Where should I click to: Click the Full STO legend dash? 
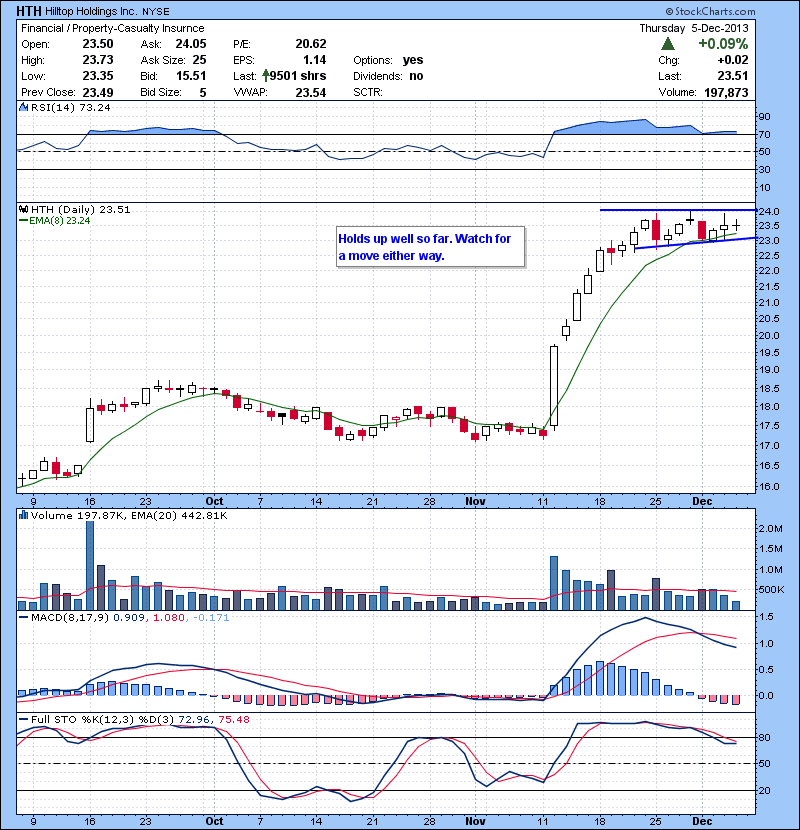click(x=23, y=719)
